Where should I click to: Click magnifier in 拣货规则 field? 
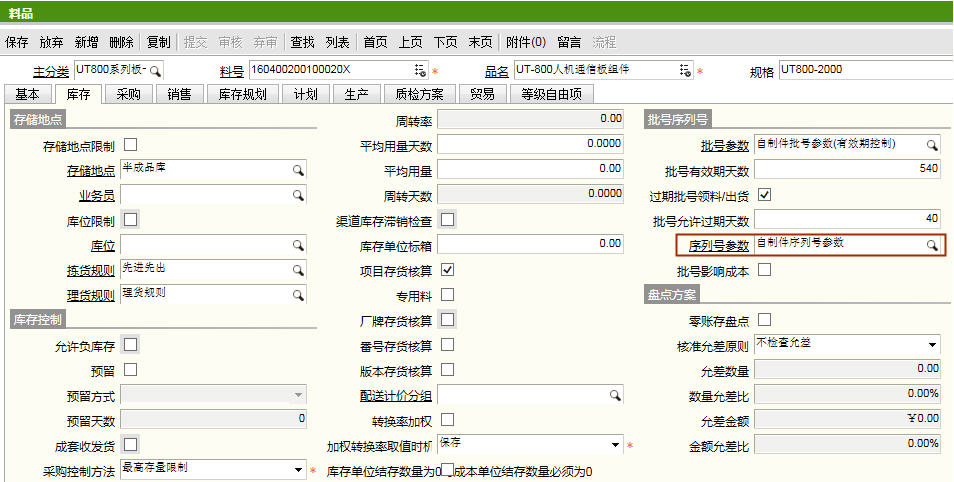pos(297,270)
